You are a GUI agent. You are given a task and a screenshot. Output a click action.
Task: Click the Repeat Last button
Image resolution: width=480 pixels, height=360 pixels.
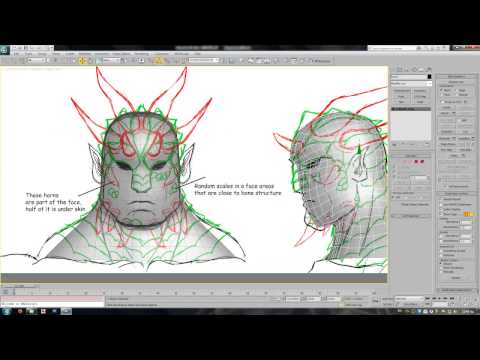456,82
